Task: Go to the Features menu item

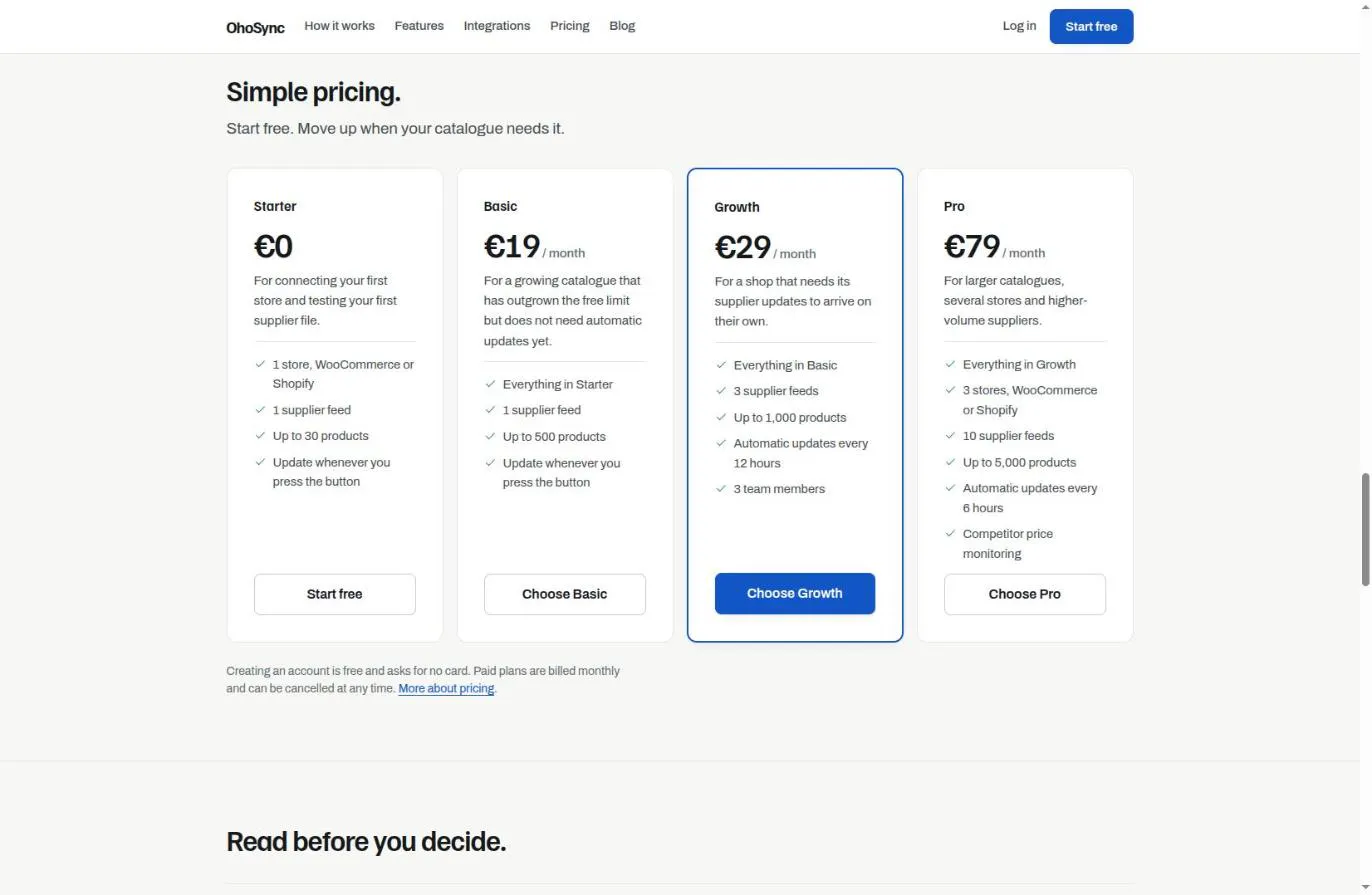Action: 419,26
